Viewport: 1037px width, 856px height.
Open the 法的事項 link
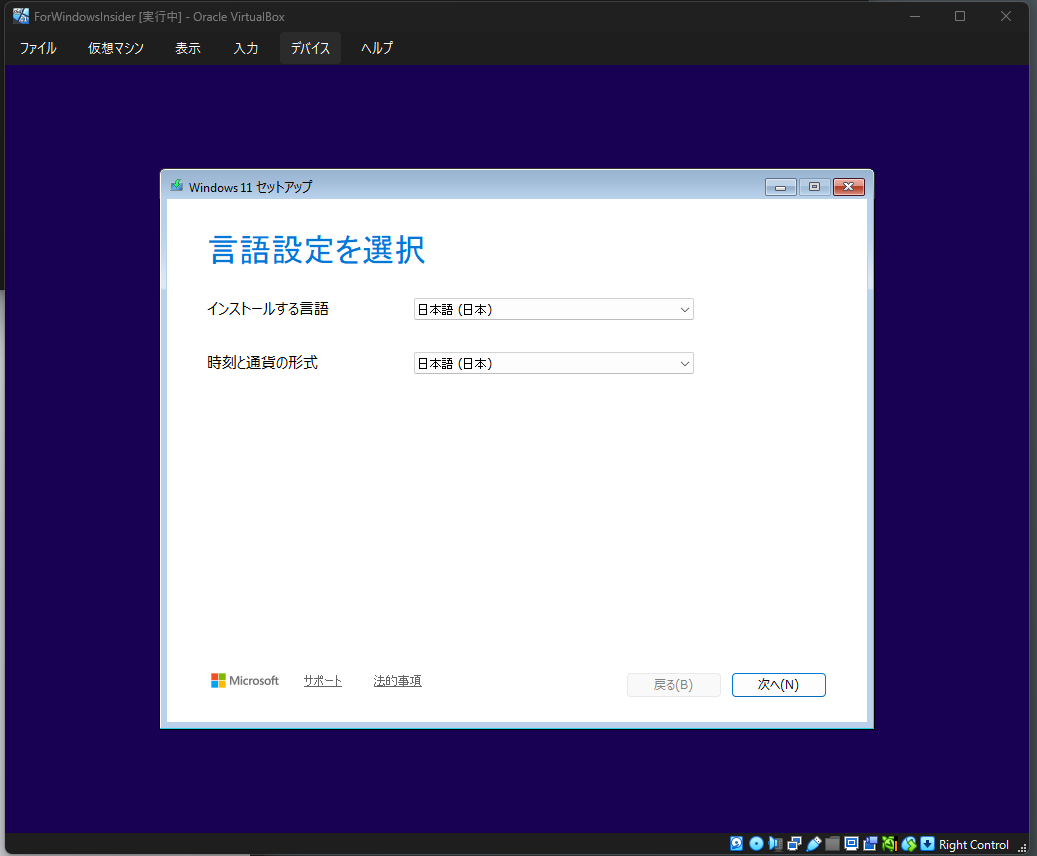[x=397, y=681]
